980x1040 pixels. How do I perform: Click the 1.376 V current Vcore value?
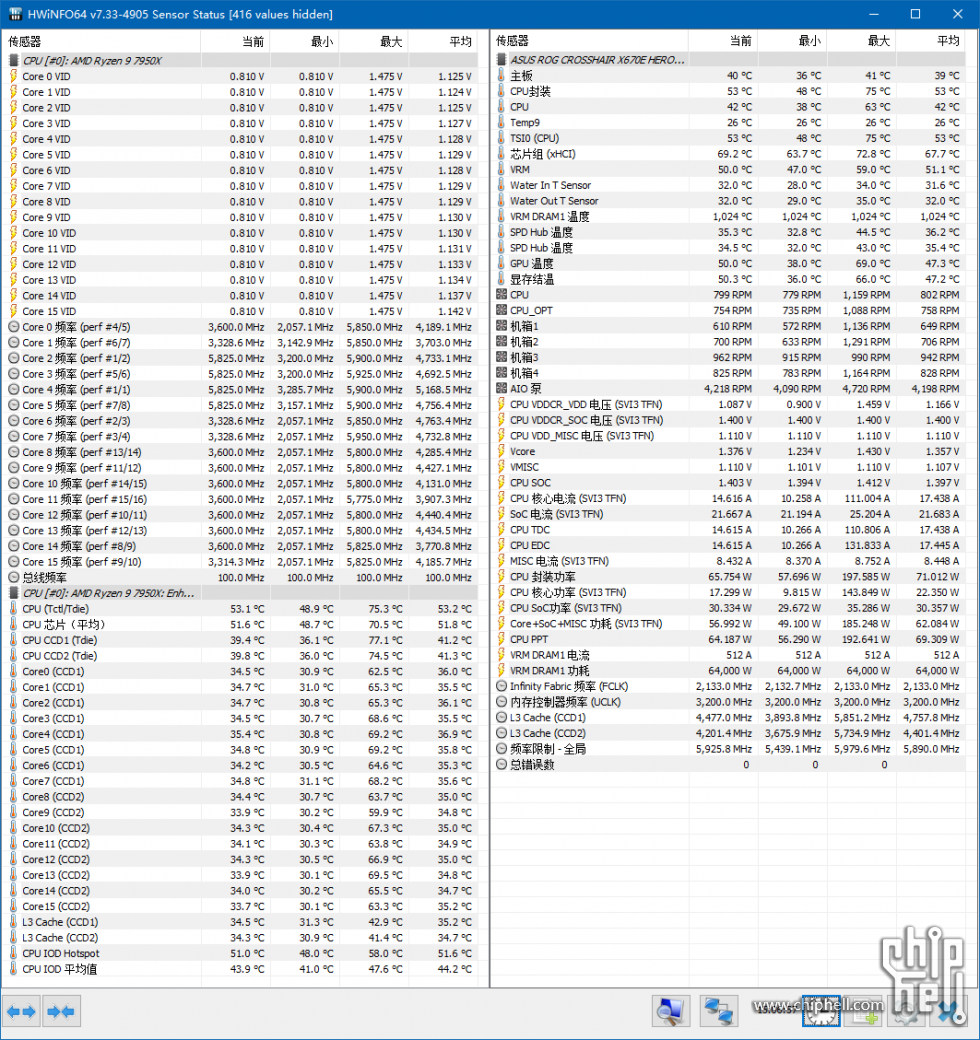[x=735, y=452]
